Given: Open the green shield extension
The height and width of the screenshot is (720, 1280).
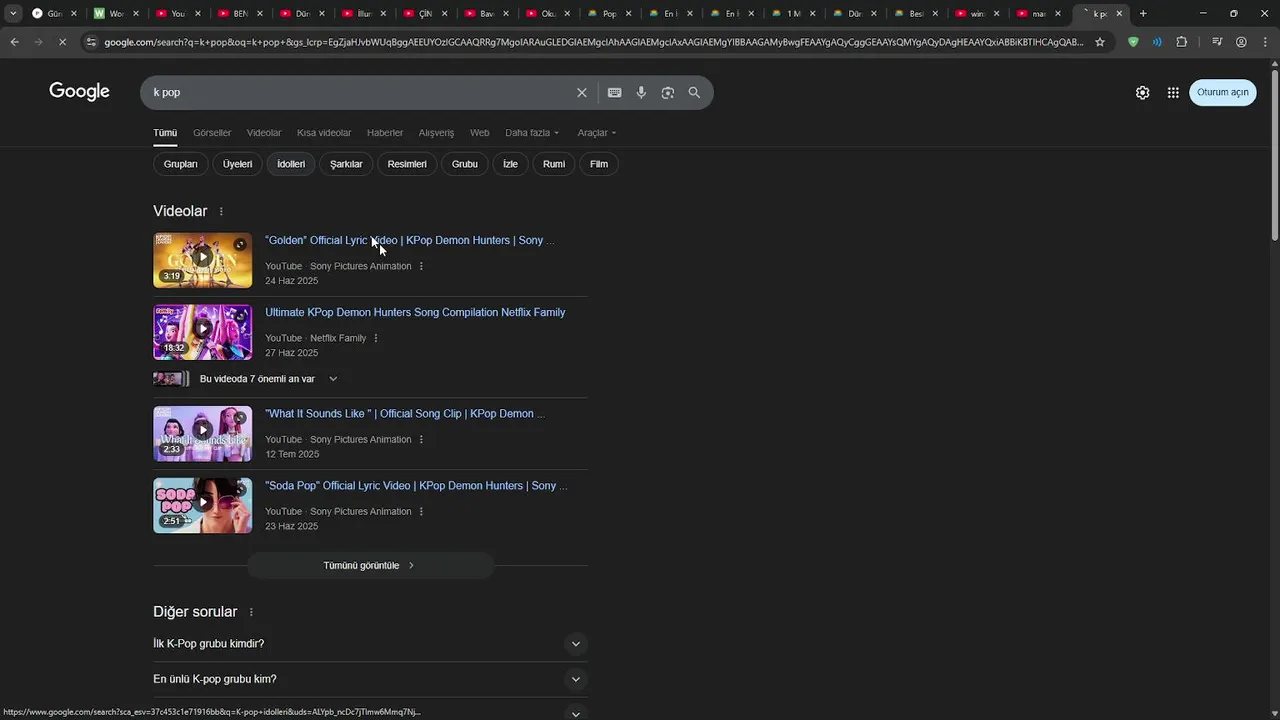Looking at the screenshot, I should (1133, 42).
